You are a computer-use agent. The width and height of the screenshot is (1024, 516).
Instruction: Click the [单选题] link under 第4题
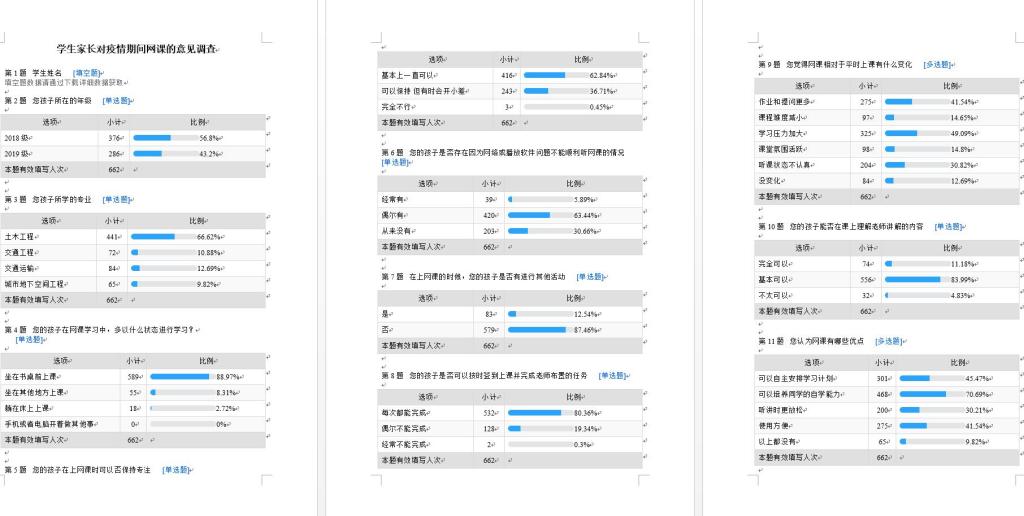(x=31, y=339)
